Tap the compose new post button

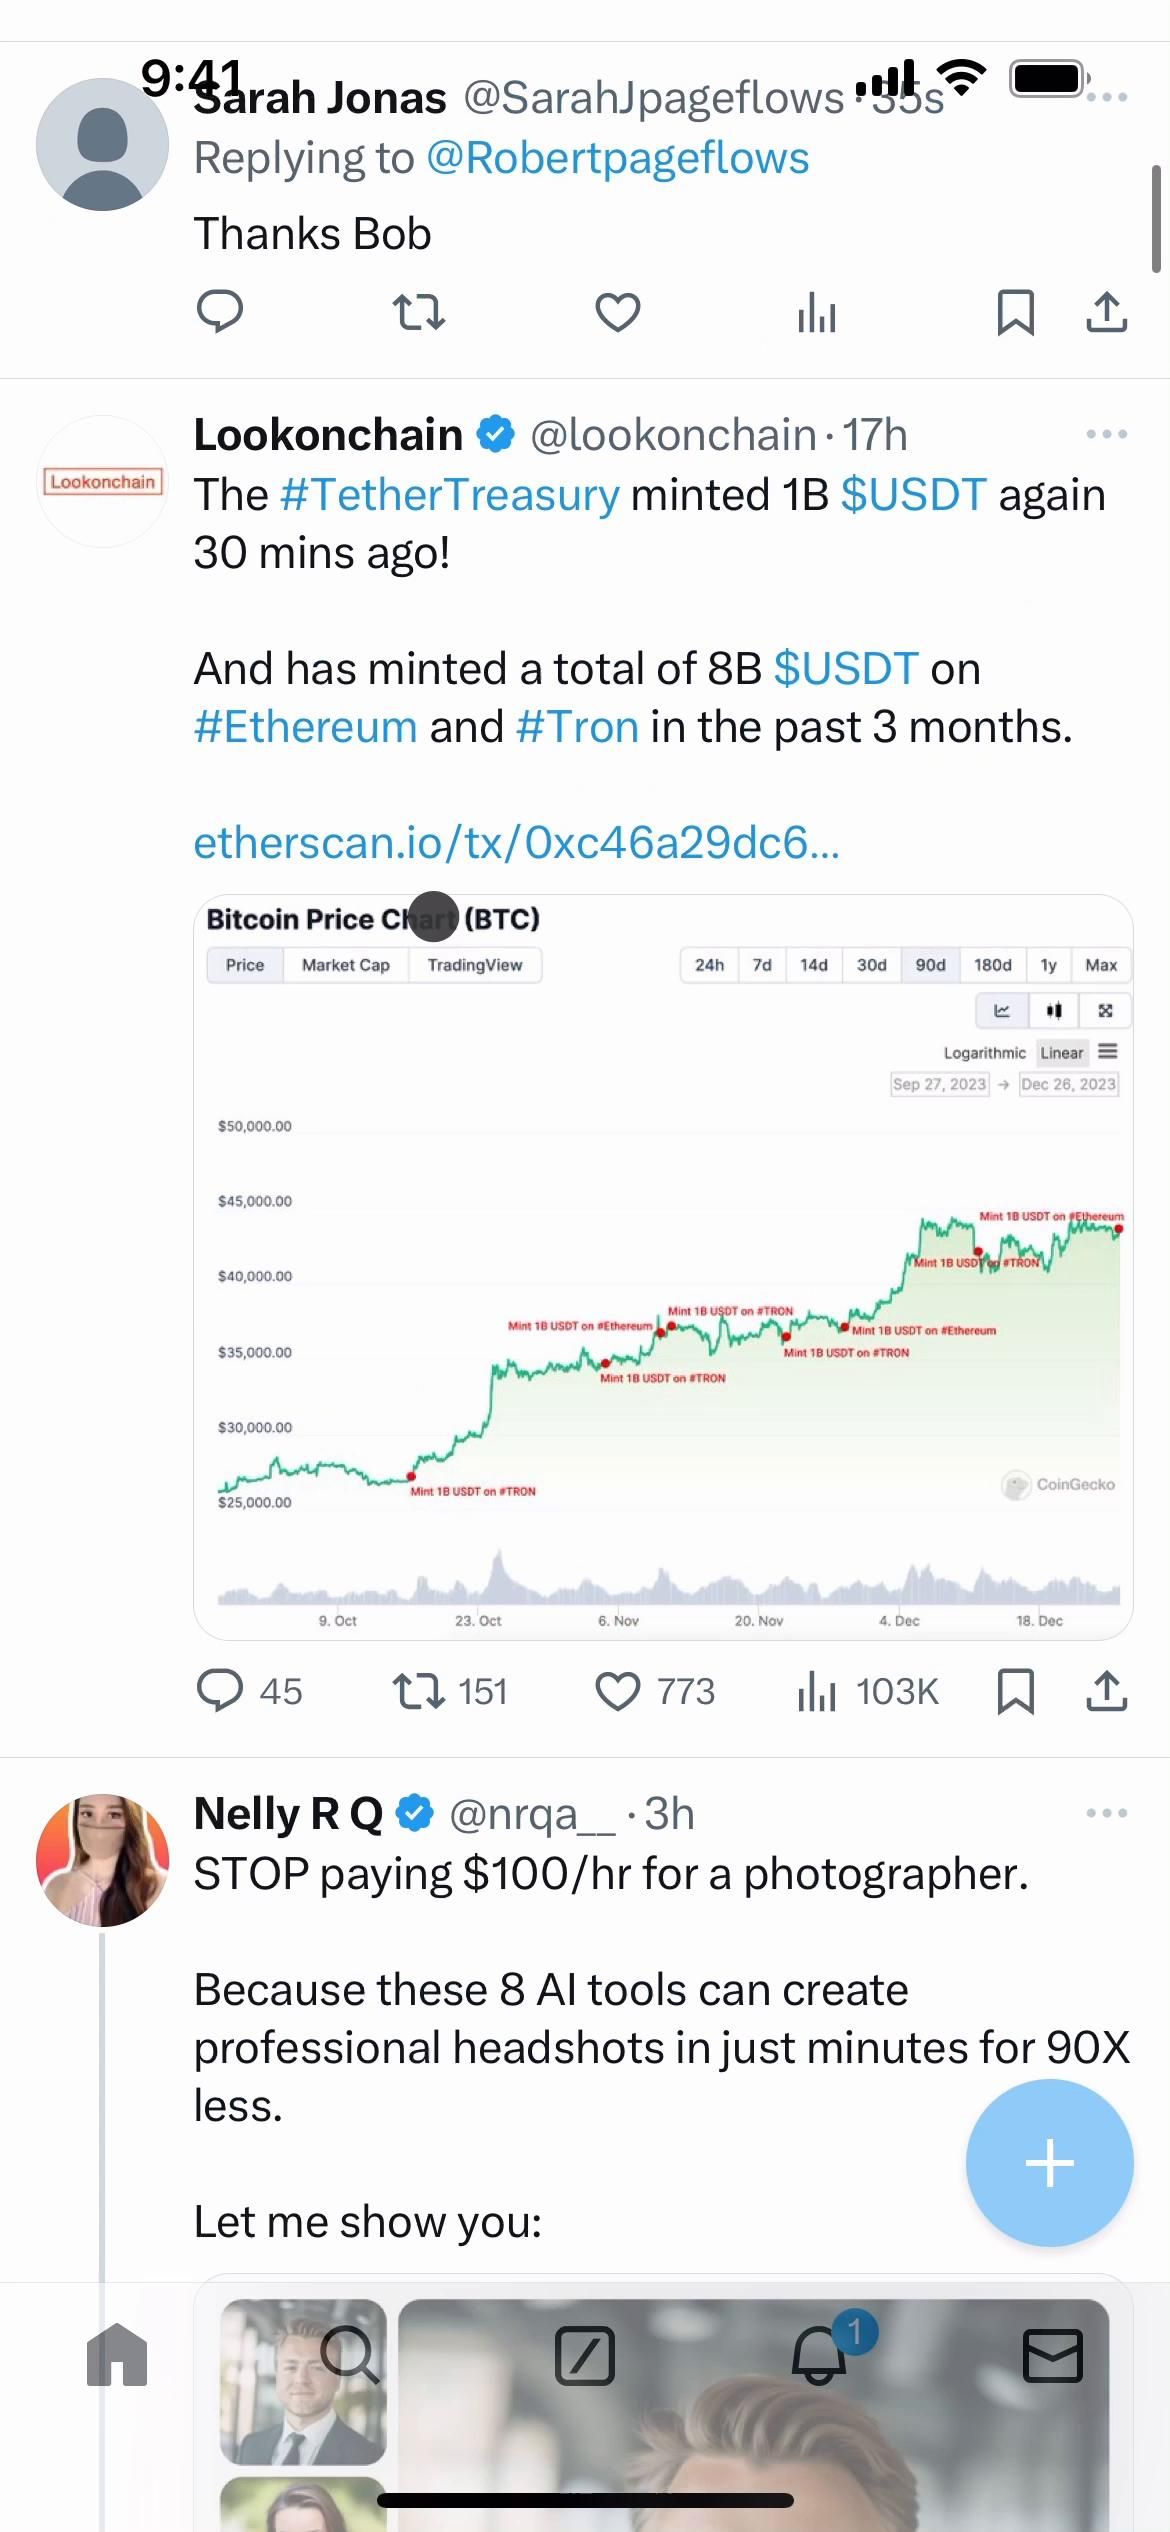click(x=1049, y=2163)
